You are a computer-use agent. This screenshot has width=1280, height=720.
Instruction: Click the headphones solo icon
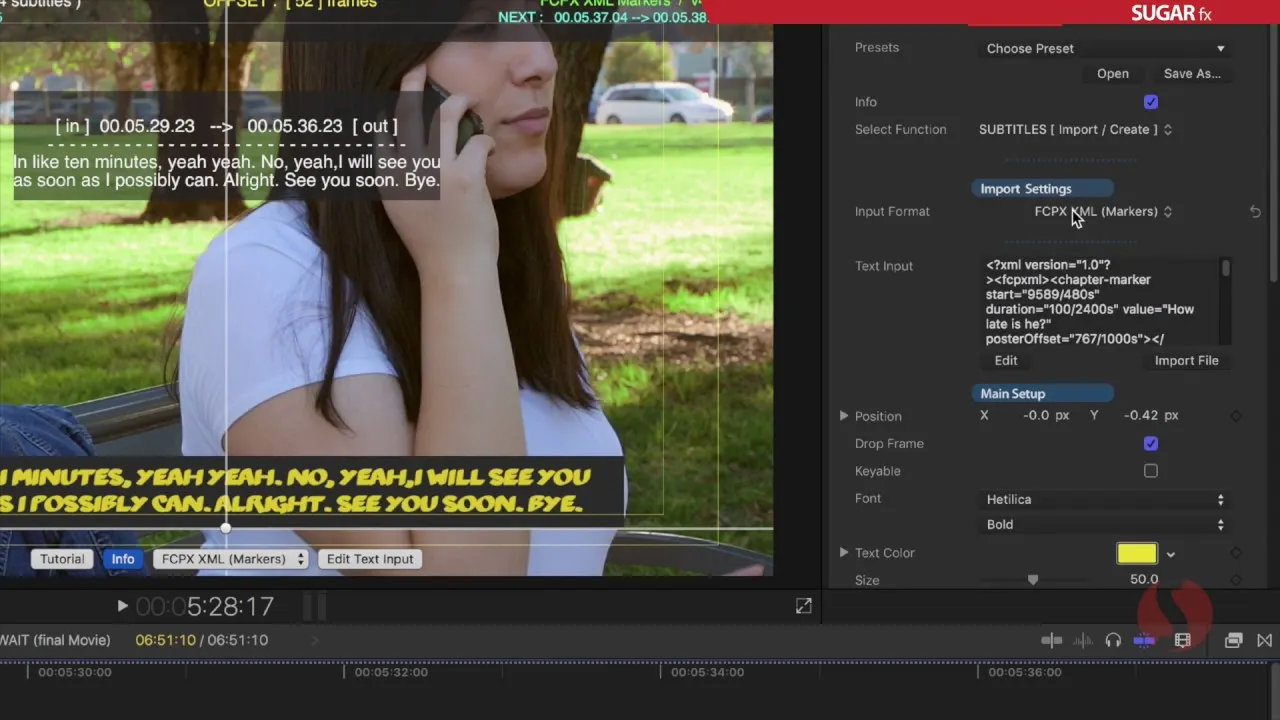click(x=1113, y=640)
